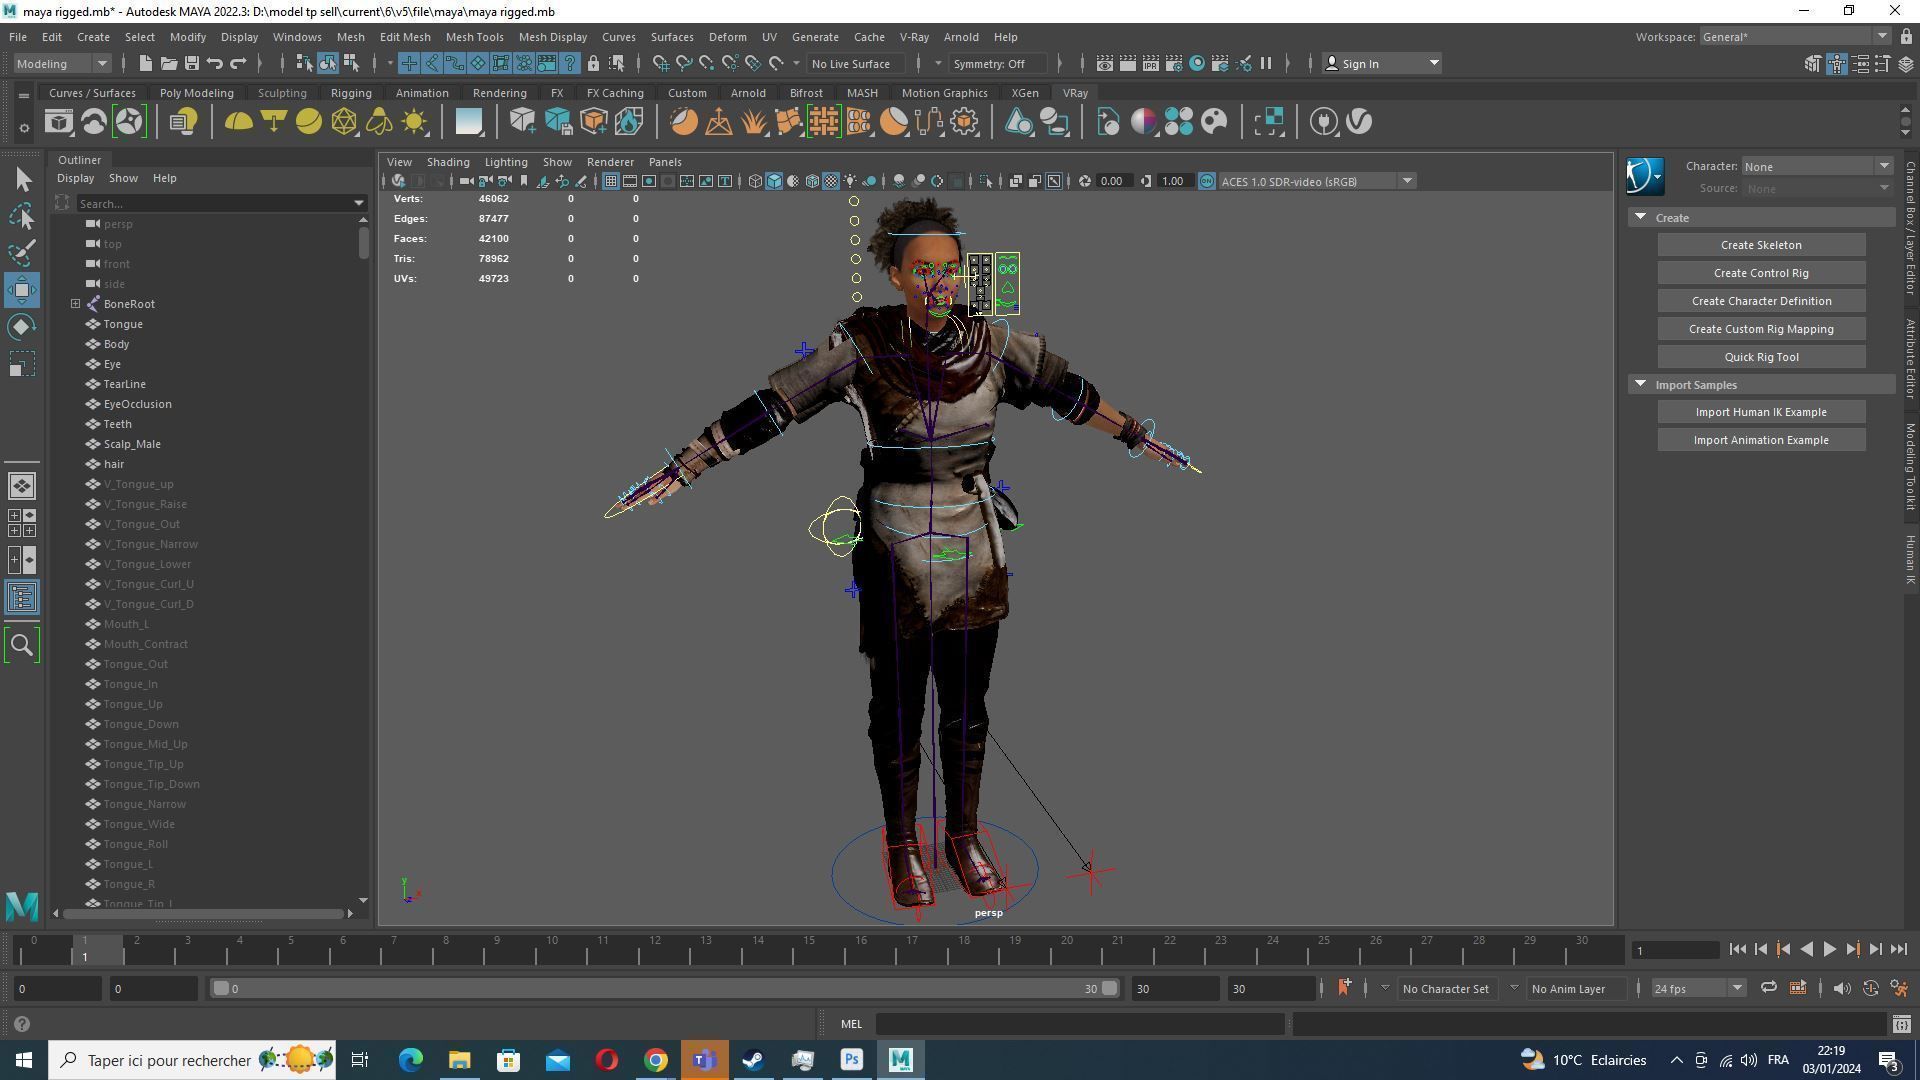Open Maya from Windows taskbar
This screenshot has height=1080, width=1920.
[900, 1060]
